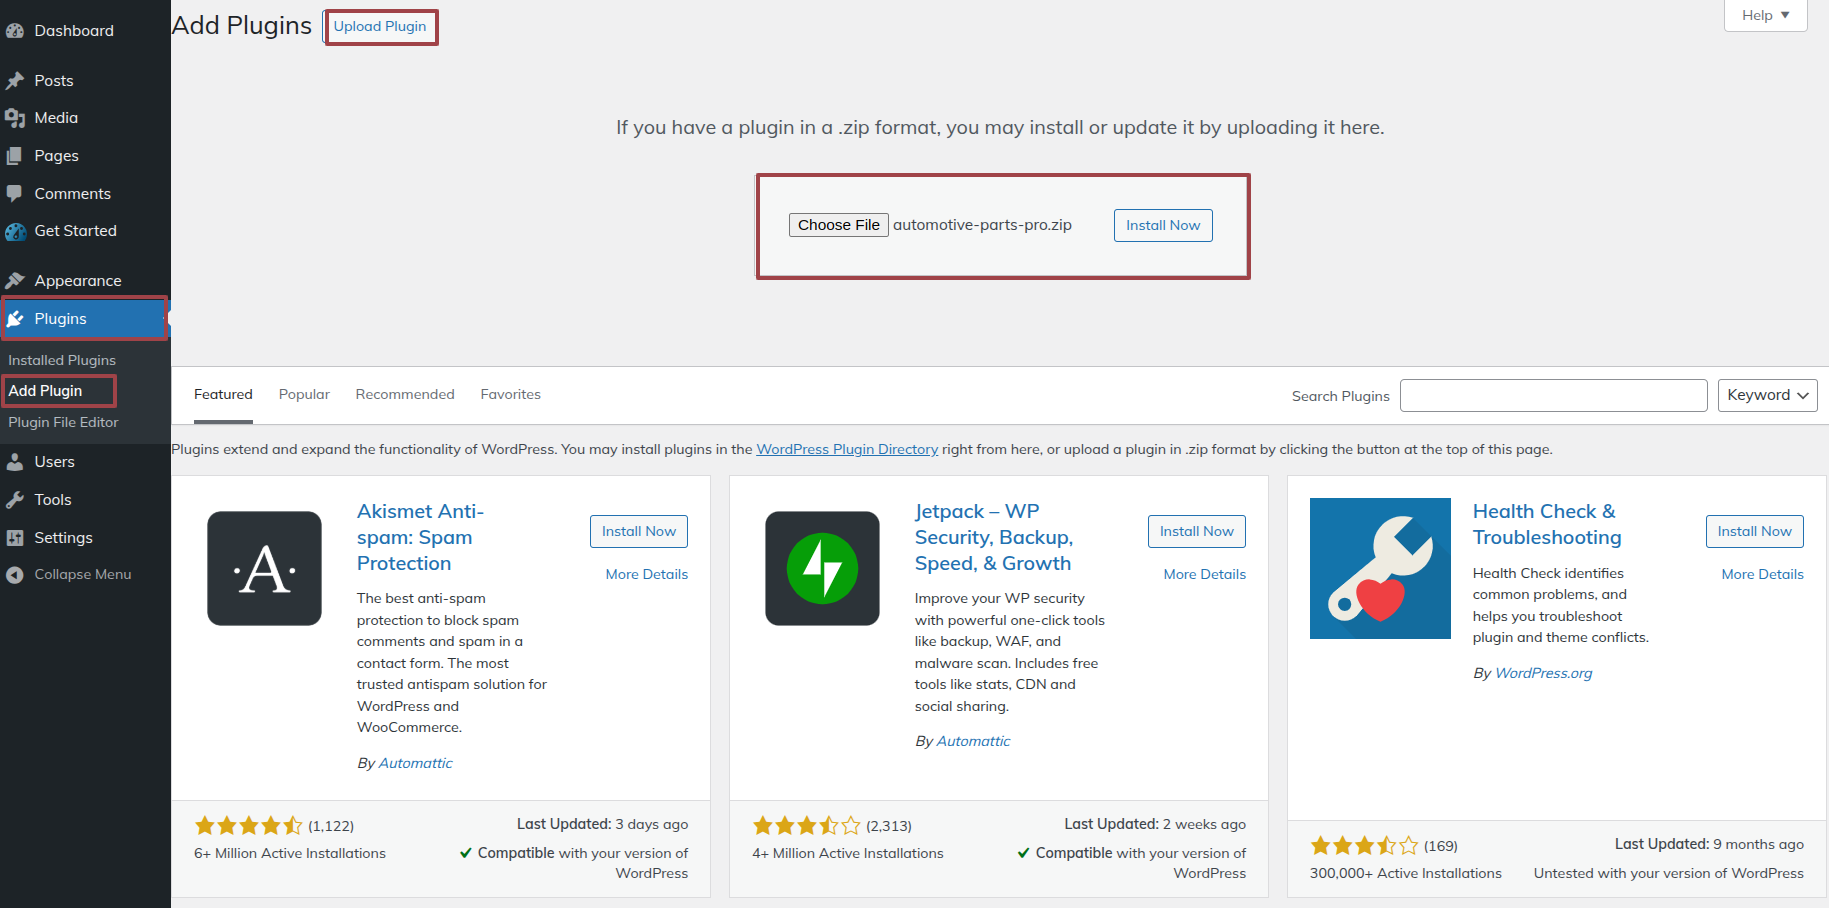
Task: Install the uploaded automotive-parts-pro.zip
Action: tap(1163, 226)
